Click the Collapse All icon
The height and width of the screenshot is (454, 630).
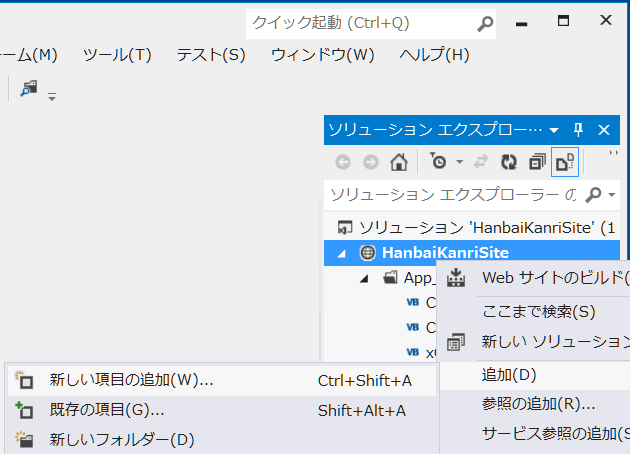click(x=537, y=162)
